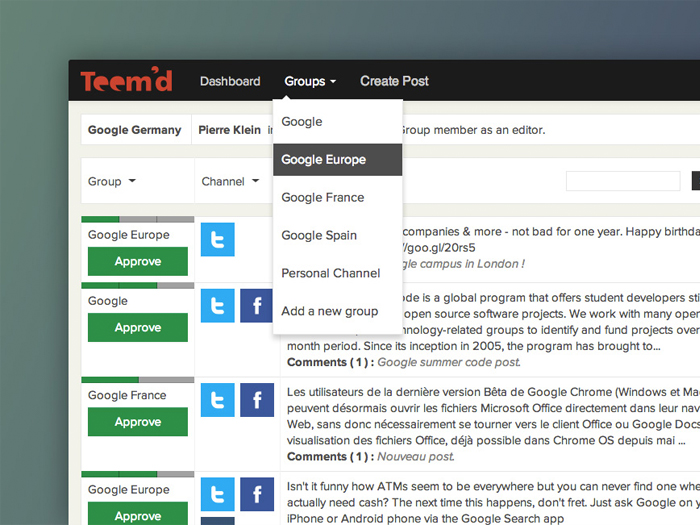Expand the Channel filter dropdown
Image resolution: width=700 pixels, height=525 pixels.
click(x=230, y=181)
